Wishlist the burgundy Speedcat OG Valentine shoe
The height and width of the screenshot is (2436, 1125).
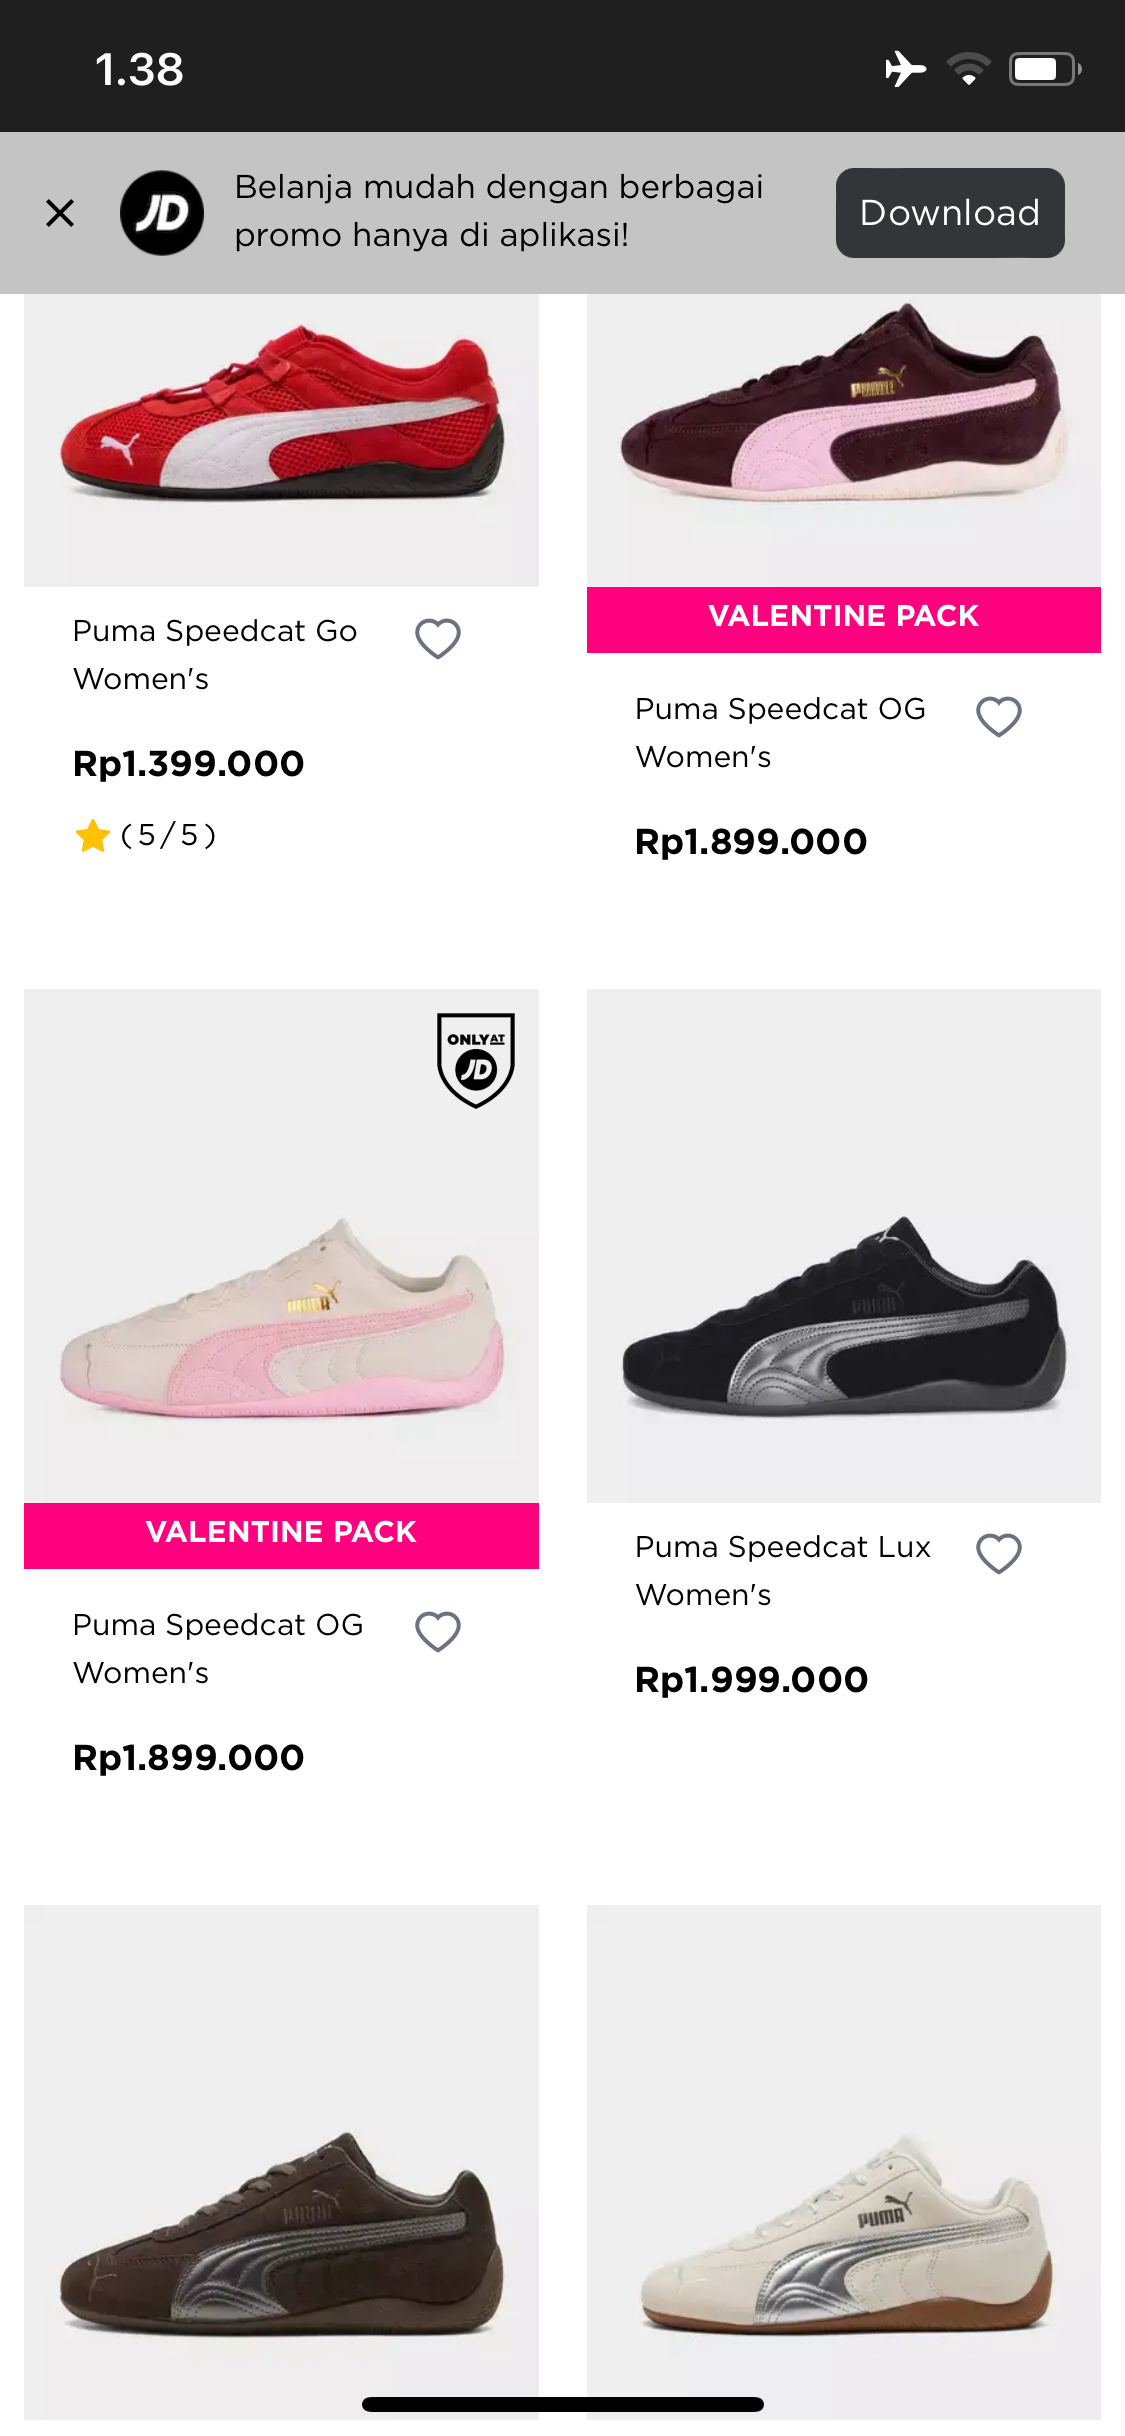click(998, 717)
